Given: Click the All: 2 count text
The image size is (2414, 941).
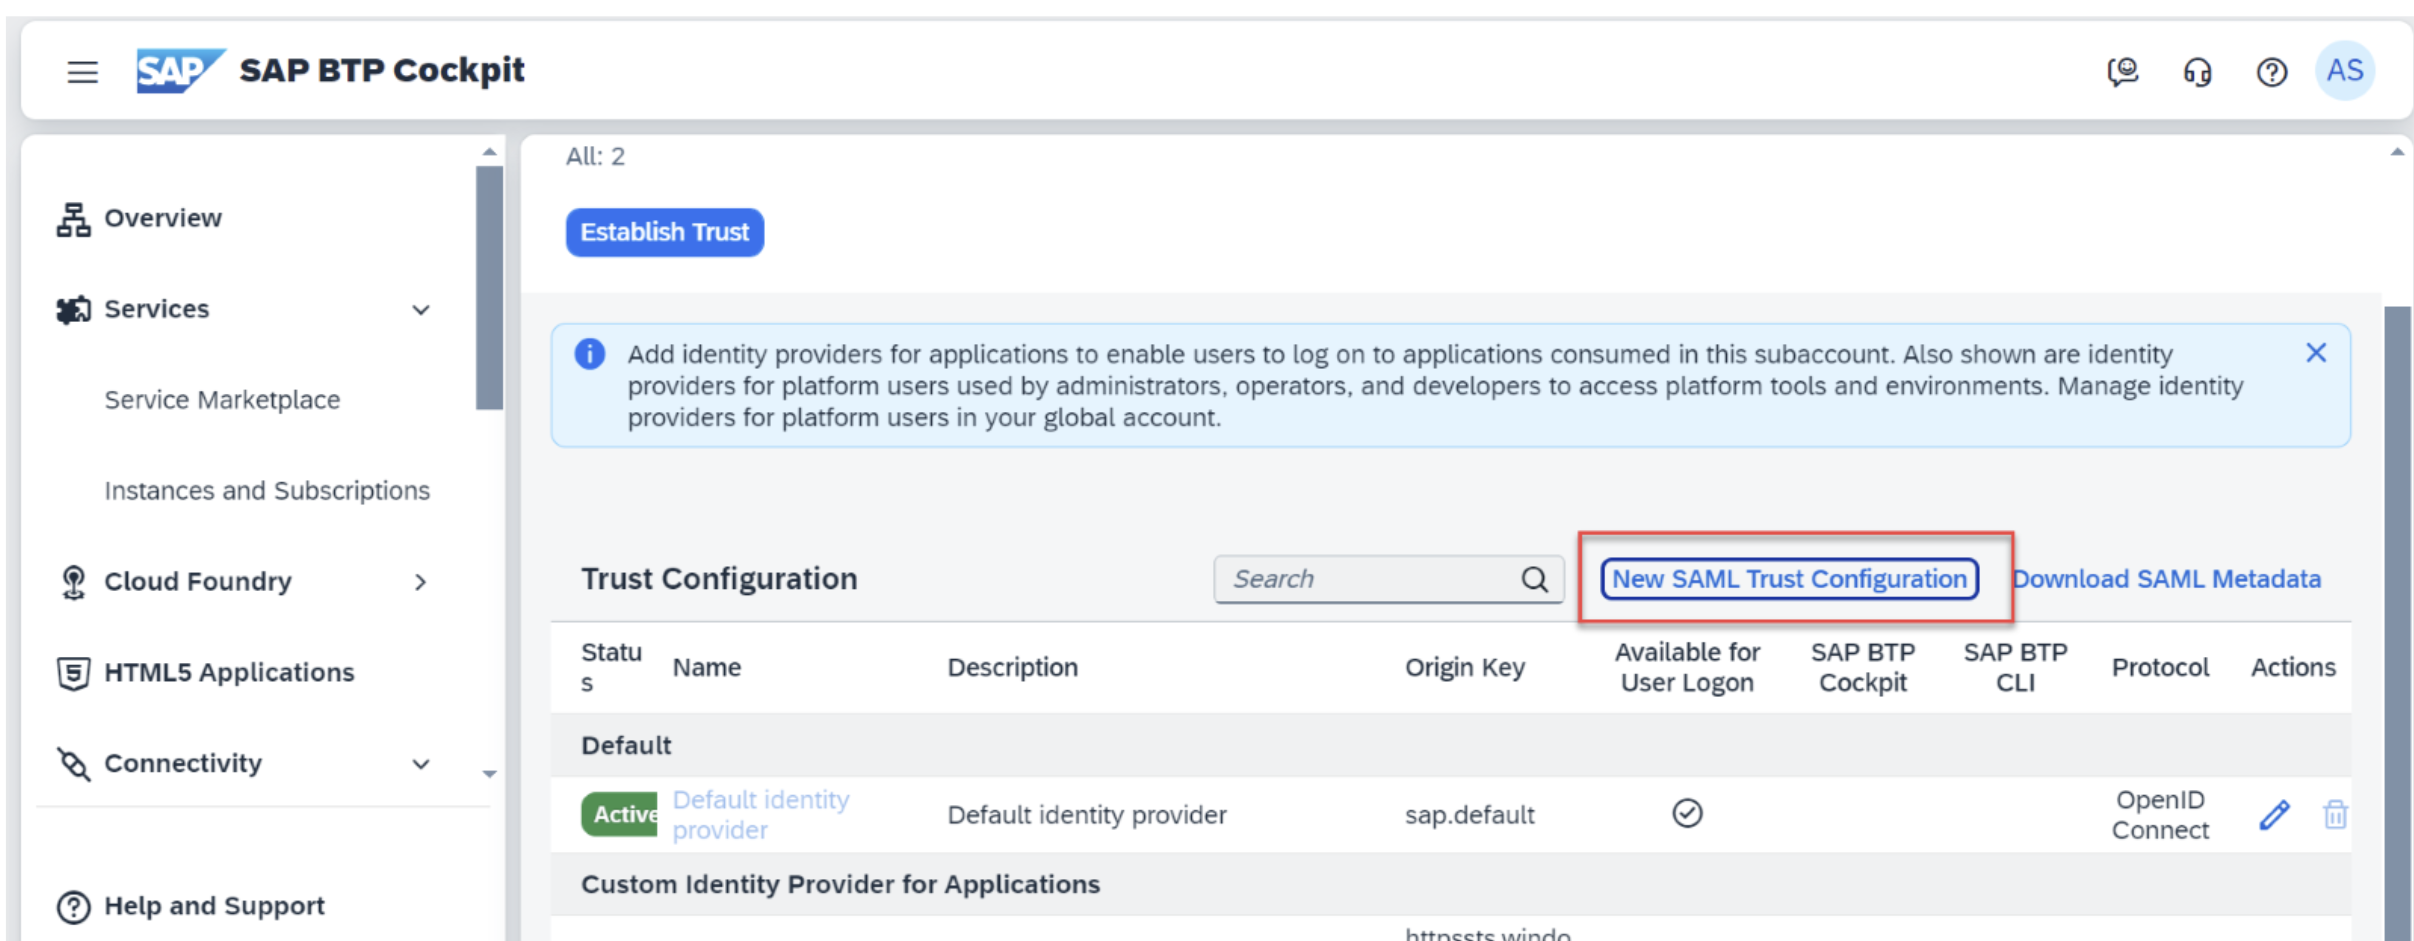Looking at the screenshot, I should pos(595,156).
